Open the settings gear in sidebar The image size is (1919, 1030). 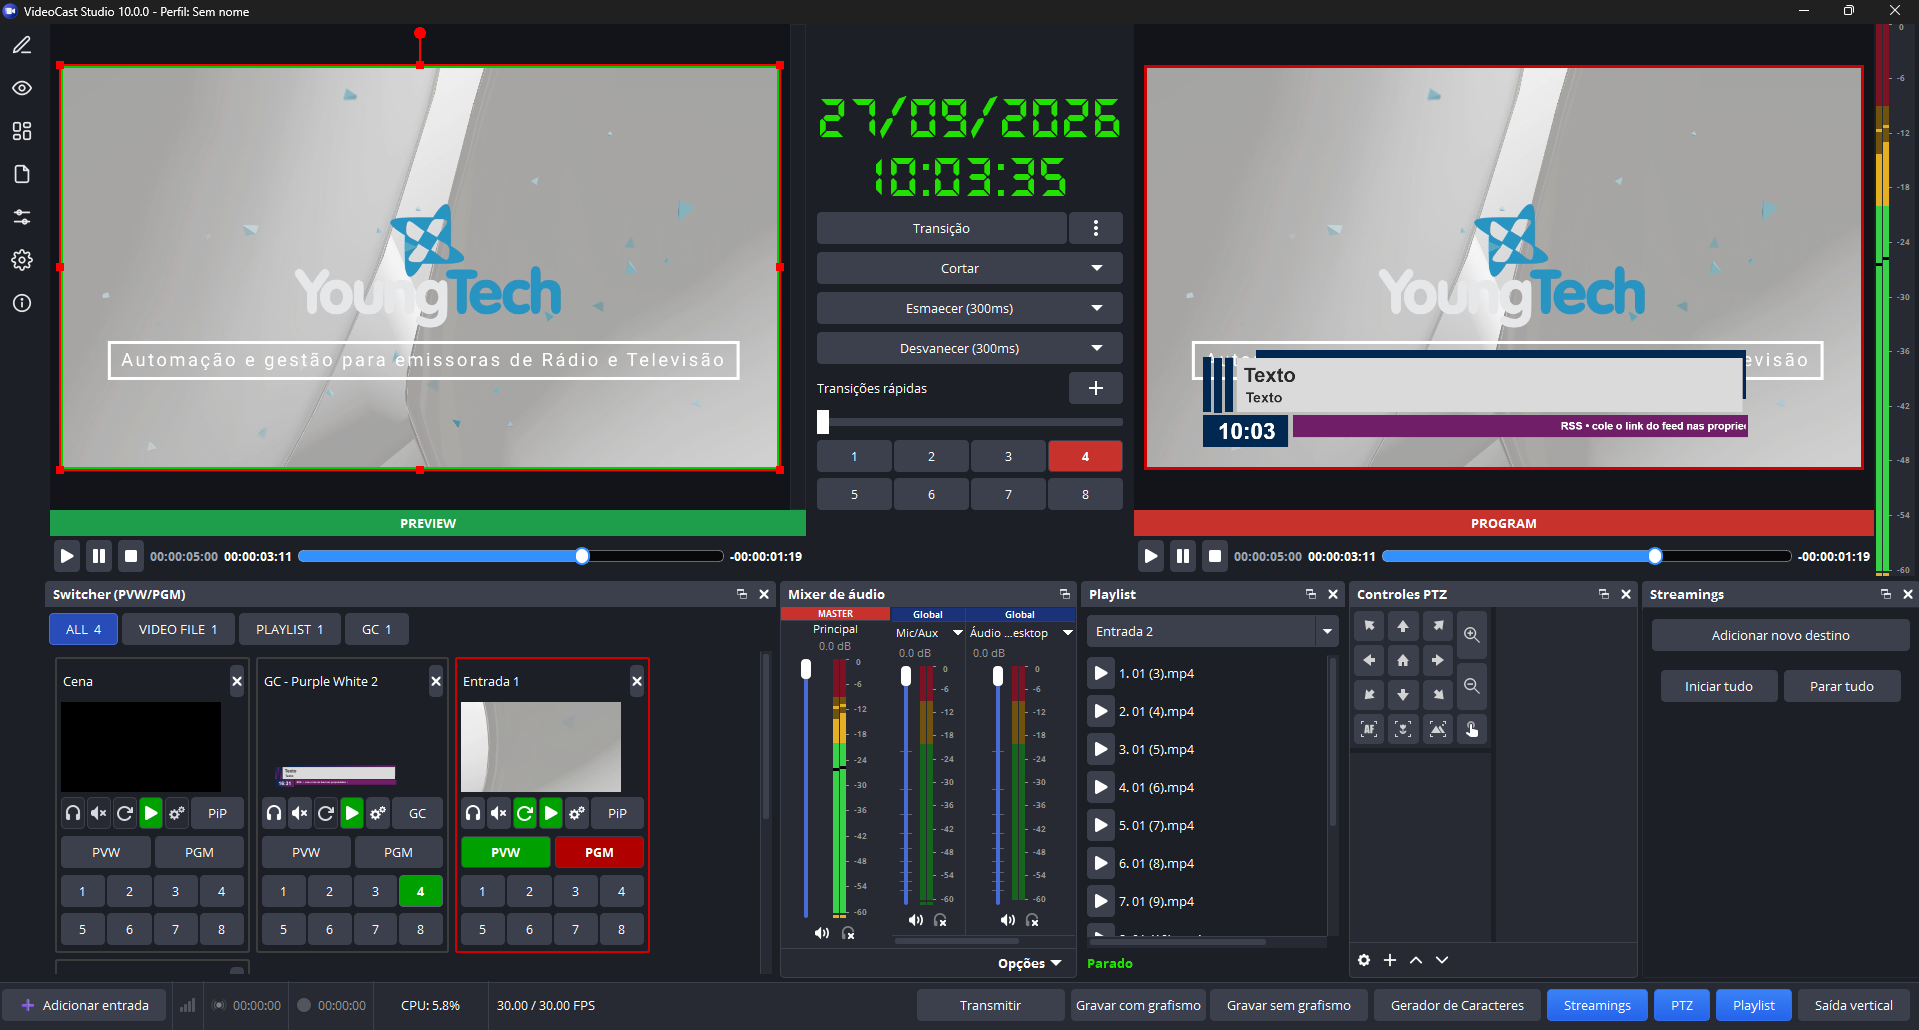click(22, 260)
